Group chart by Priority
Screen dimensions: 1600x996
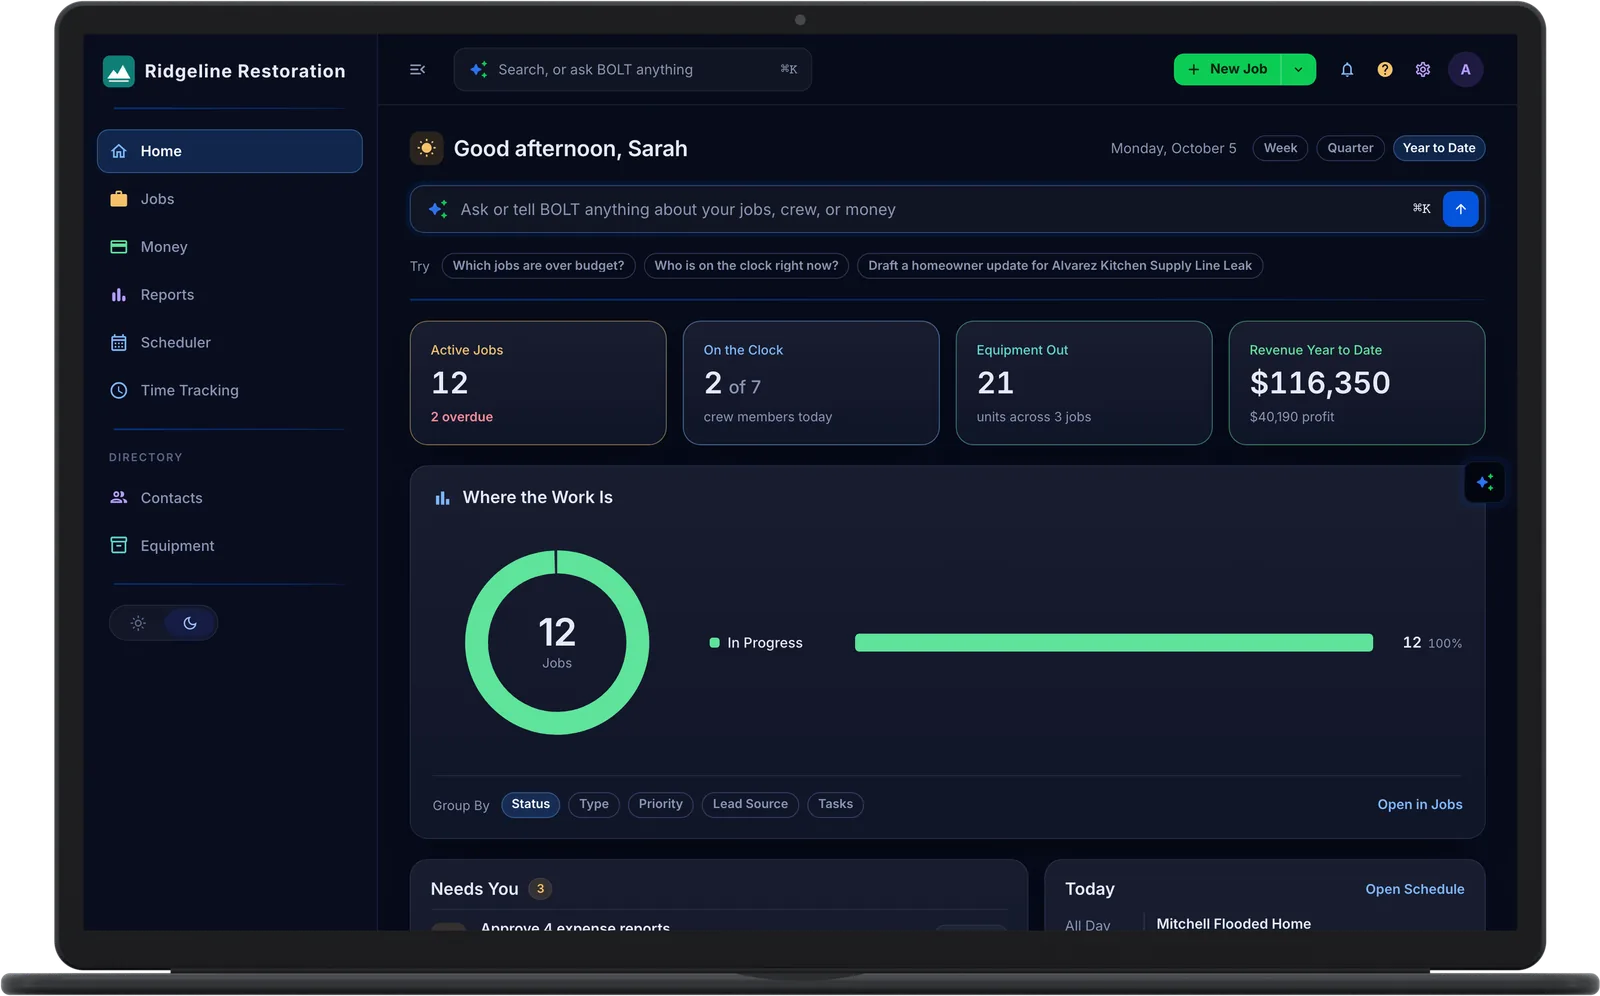661,805
